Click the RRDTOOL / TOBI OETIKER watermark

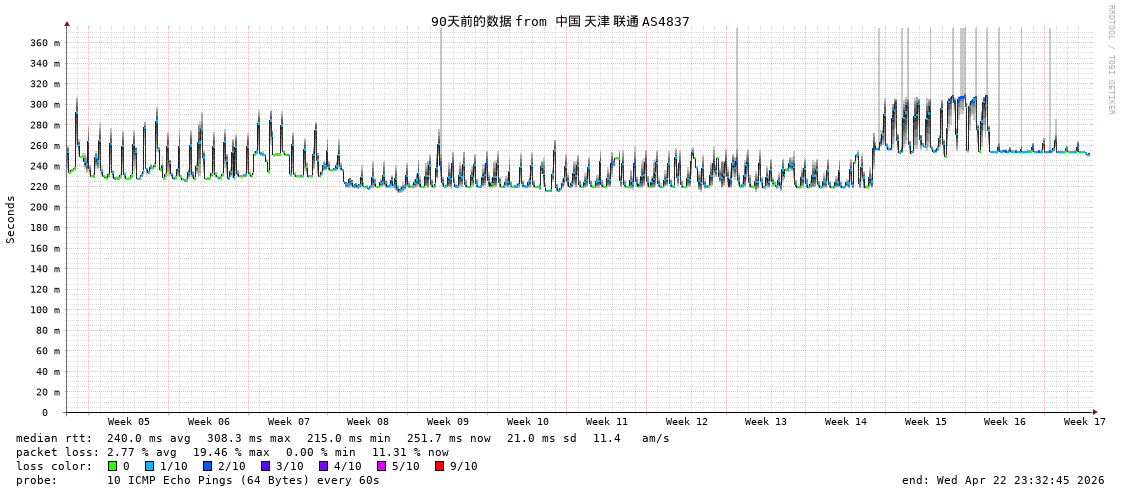tap(1110, 60)
